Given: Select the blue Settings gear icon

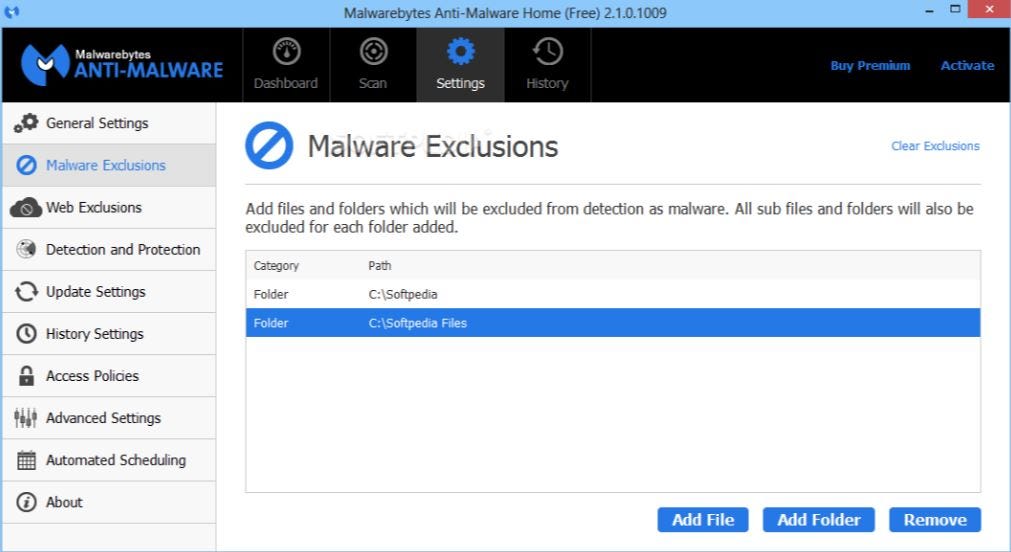Looking at the screenshot, I should click(460, 52).
